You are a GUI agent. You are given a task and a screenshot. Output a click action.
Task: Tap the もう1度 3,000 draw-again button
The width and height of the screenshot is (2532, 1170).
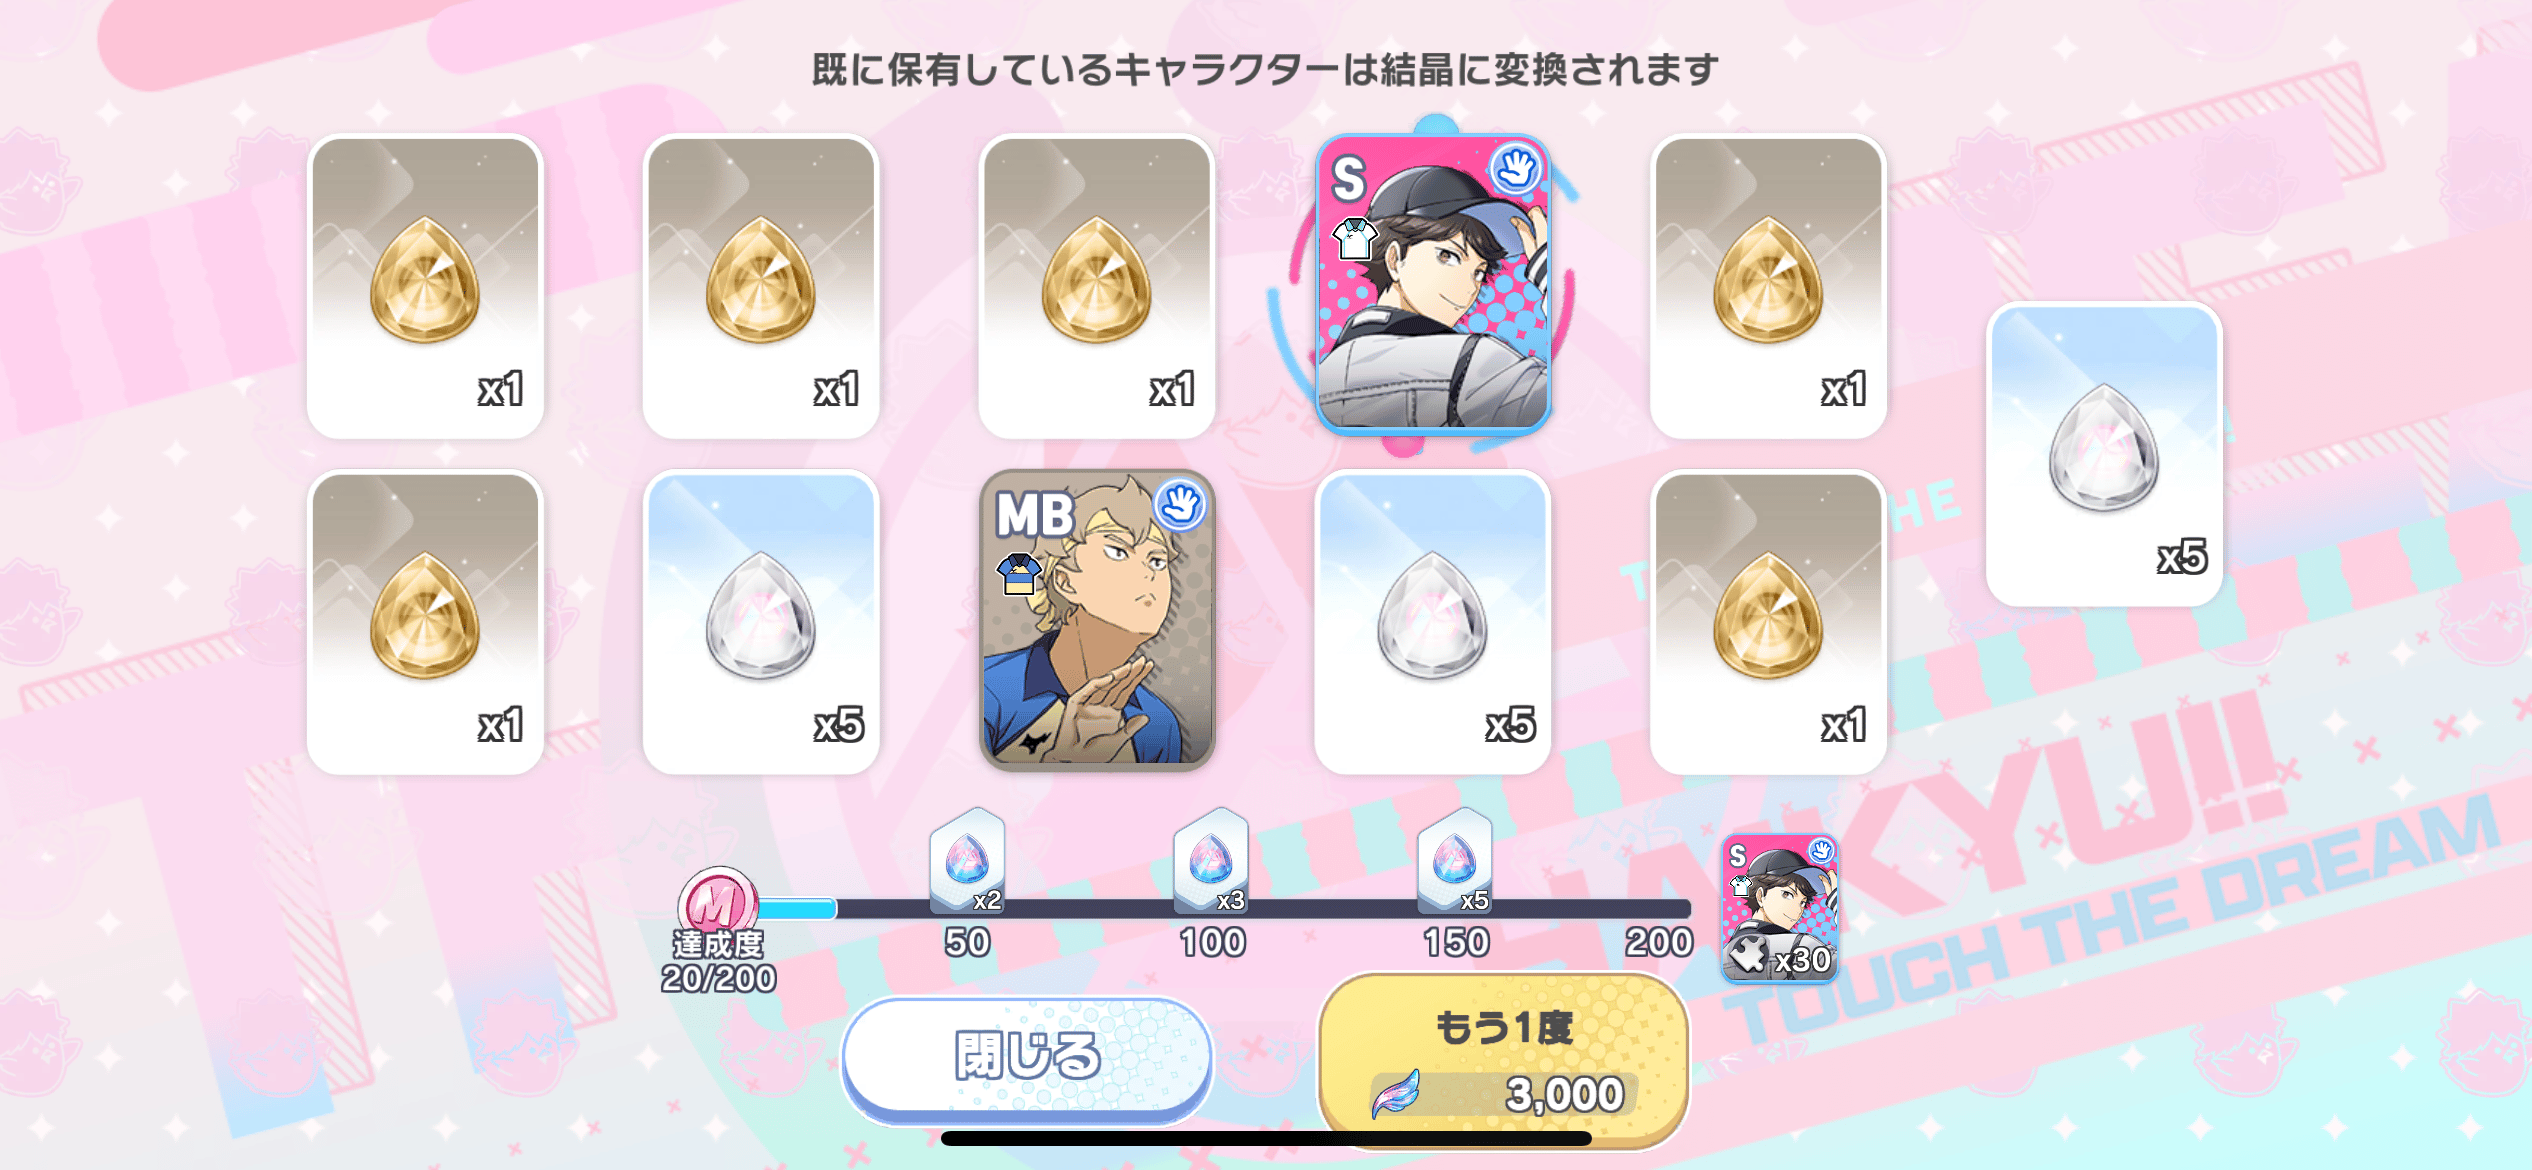[x=1503, y=1062]
